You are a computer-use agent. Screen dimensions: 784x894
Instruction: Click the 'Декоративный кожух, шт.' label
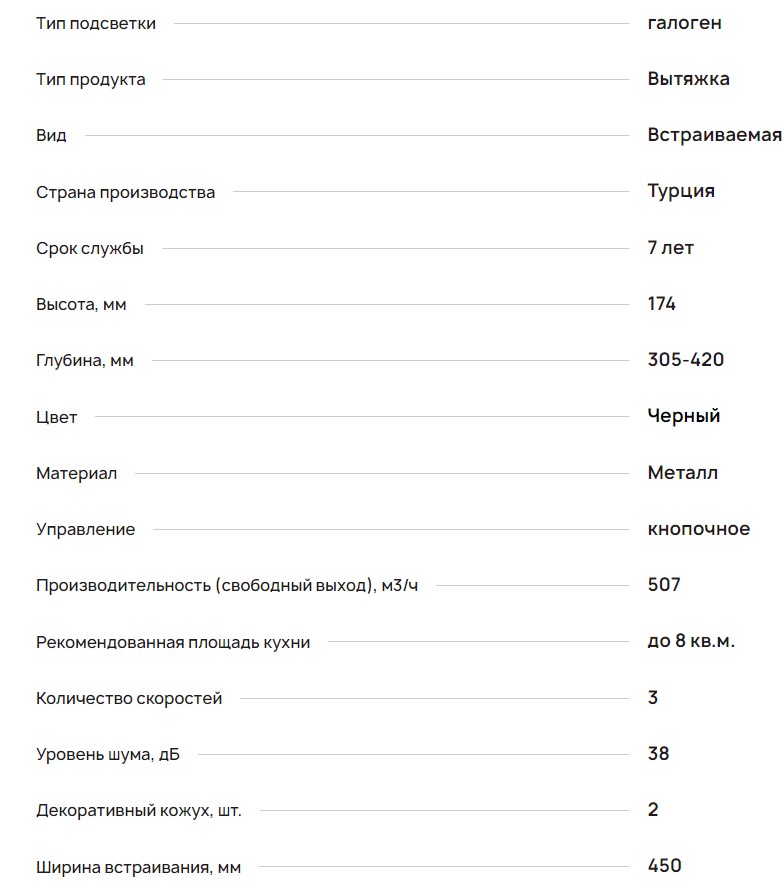tap(138, 810)
